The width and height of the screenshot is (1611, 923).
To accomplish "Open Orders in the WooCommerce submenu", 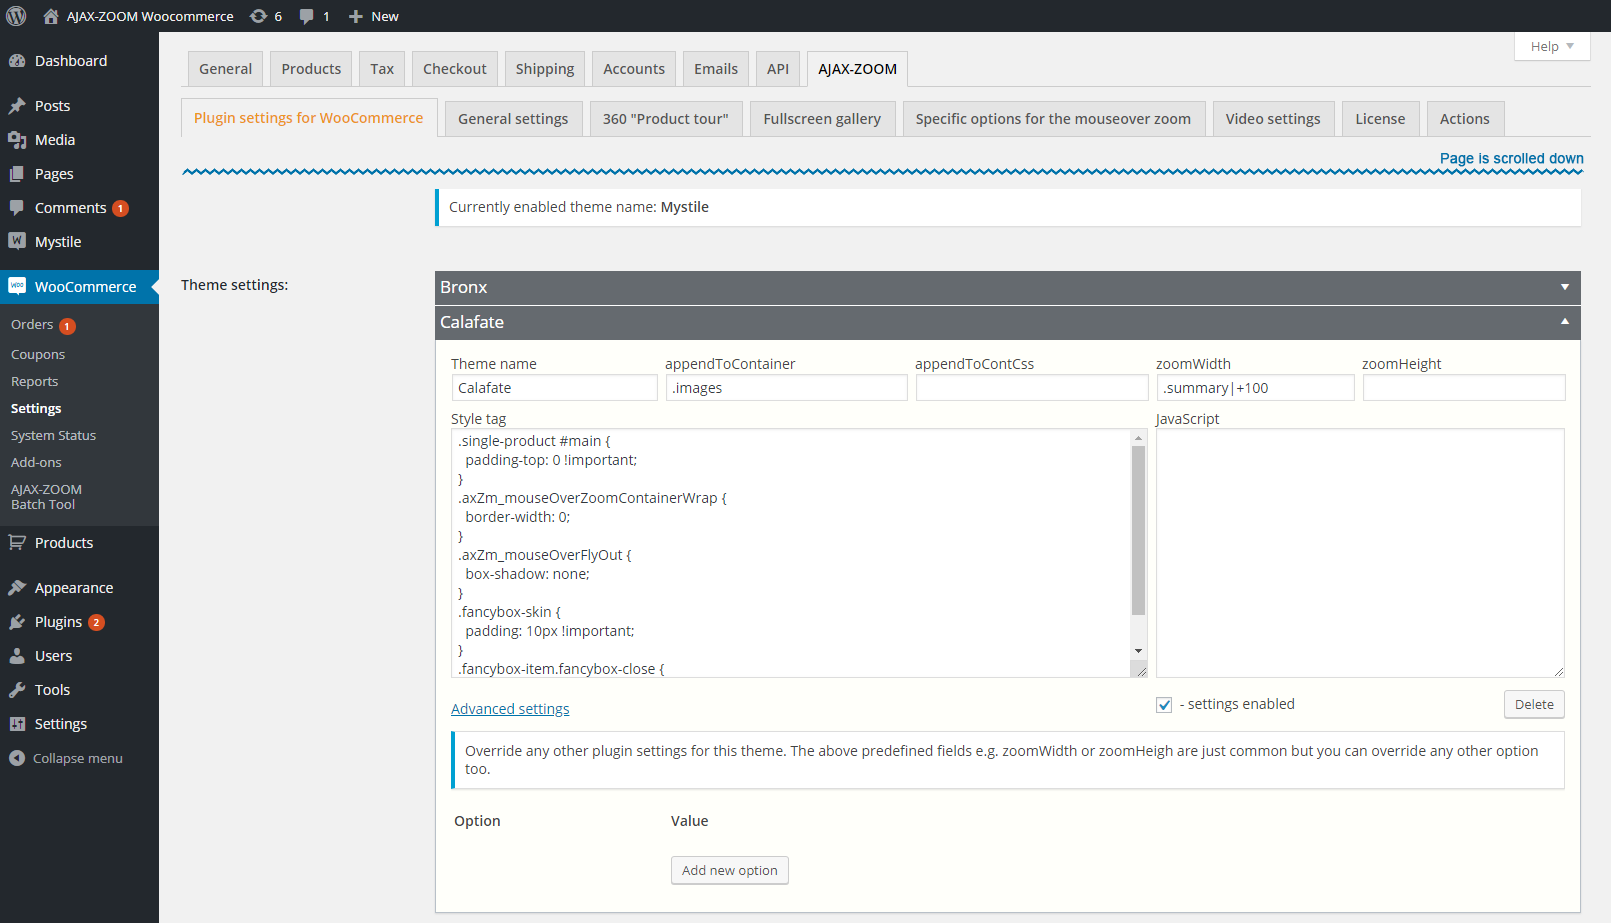I will point(32,325).
